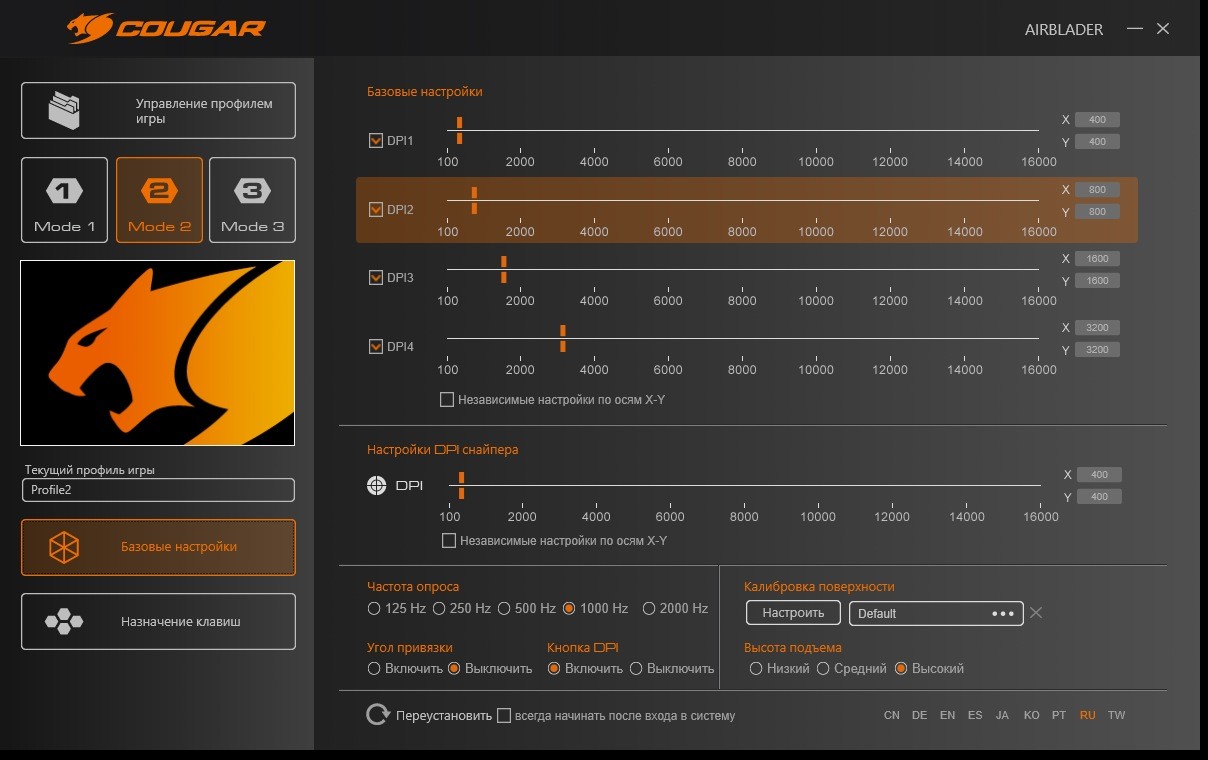Click the circular arrow reset icon
This screenshot has width=1208, height=760.
pos(378,715)
